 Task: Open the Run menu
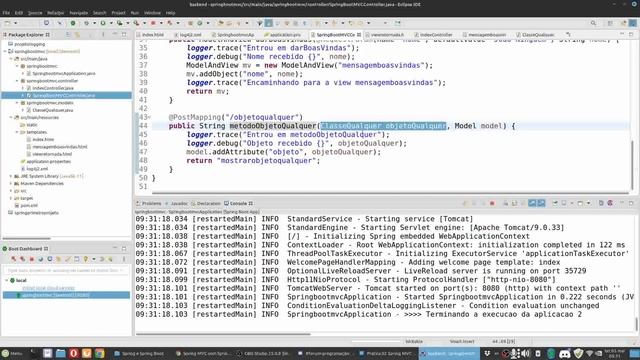[x=134, y=13]
